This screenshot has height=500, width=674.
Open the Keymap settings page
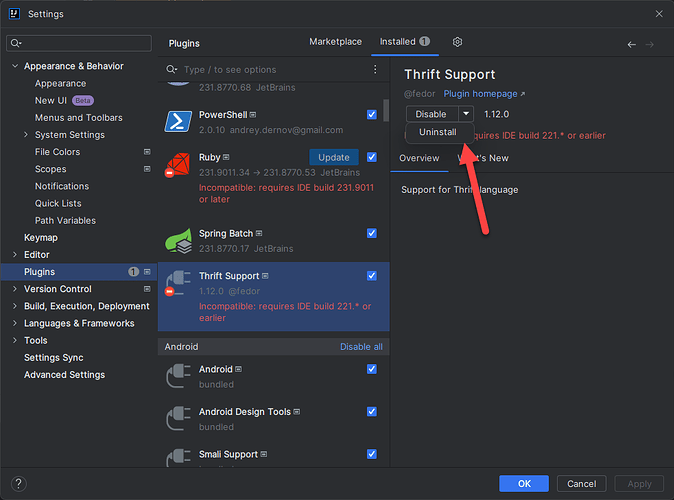[41, 238]
